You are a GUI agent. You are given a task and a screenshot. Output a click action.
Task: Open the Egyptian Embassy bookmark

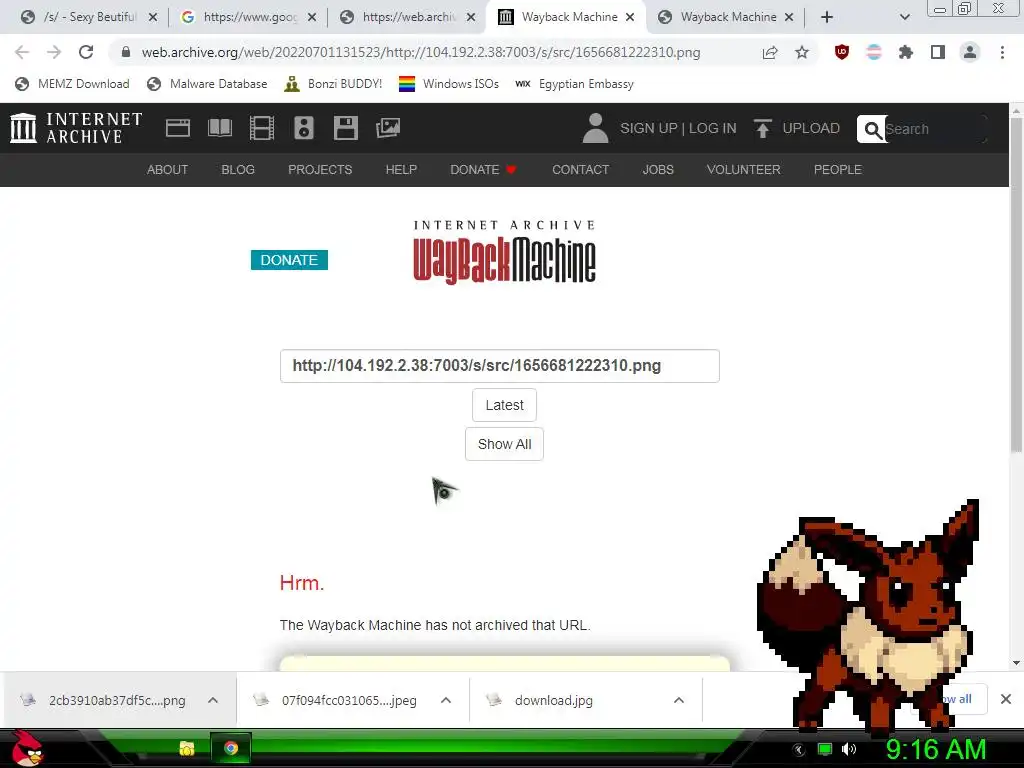pos(575,84)
